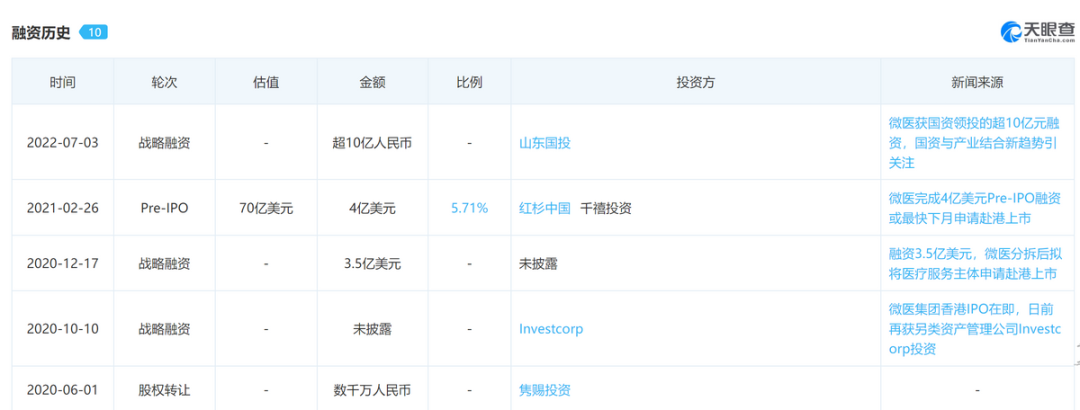Open news about 融资3.5亿美元 分拆

[971, 264]
